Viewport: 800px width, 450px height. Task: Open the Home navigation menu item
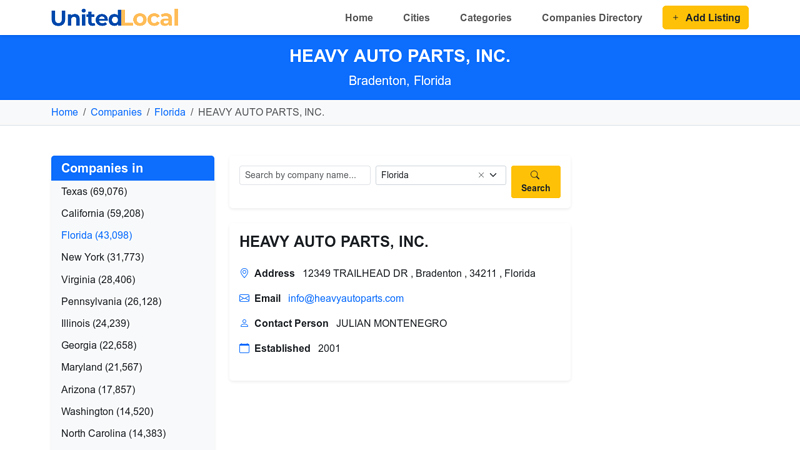pyautogui.click(x=359, y=18)
